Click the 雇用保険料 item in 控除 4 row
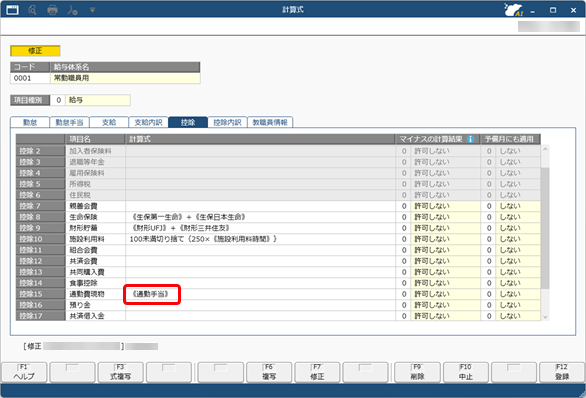This screenshot has width=586, height=398. pos(95,173)
